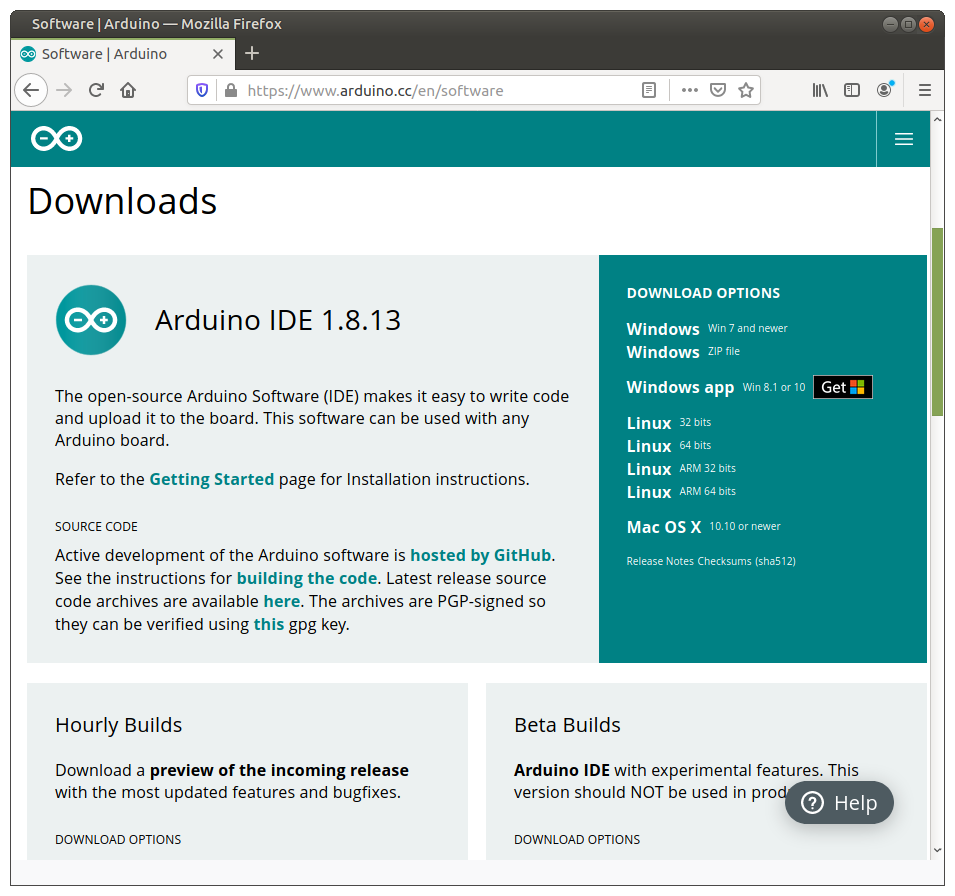Open the Firefox library icon
Image resolution: width=955 pixels, height=896 pixels.
click(x=820, y=90)
